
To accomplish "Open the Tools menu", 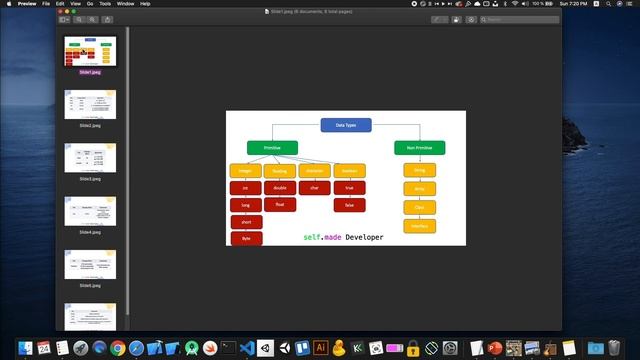I will 105,4.
